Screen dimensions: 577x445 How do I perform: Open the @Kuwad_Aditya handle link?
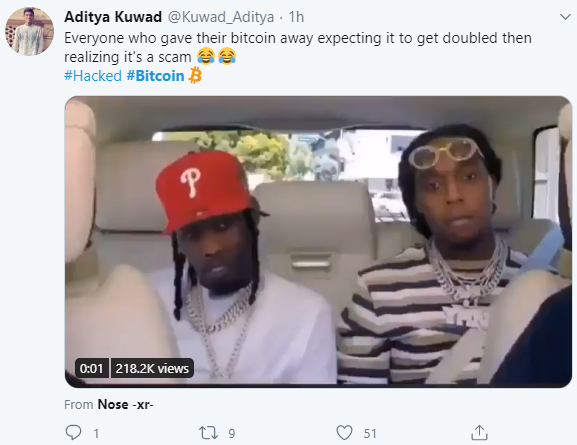click(x=221, y=17)
